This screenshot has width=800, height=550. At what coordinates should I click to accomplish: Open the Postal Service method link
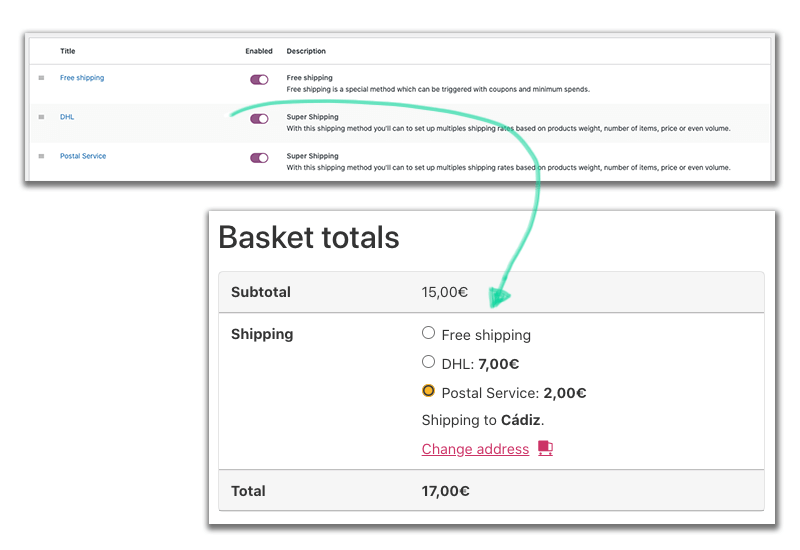(83, 156)
